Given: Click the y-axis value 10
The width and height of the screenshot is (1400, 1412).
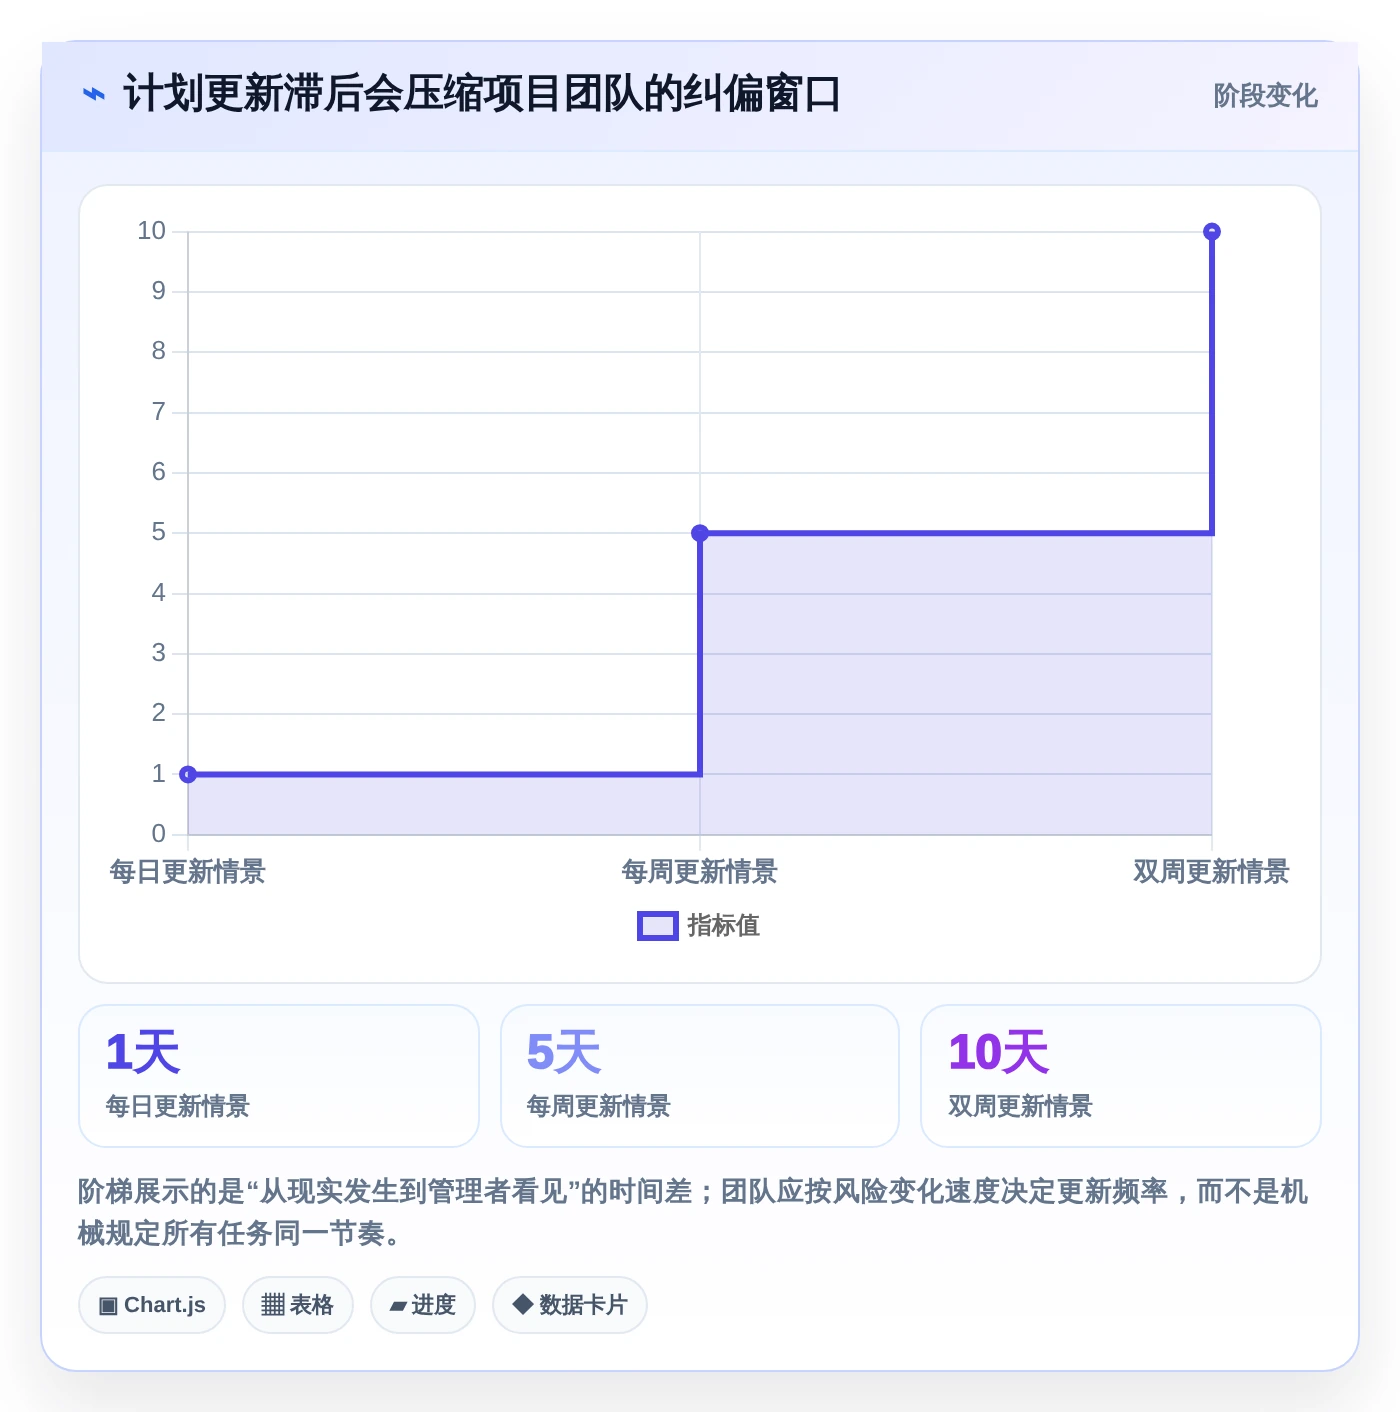Looking at the screenshot, I should coord(151,231).
